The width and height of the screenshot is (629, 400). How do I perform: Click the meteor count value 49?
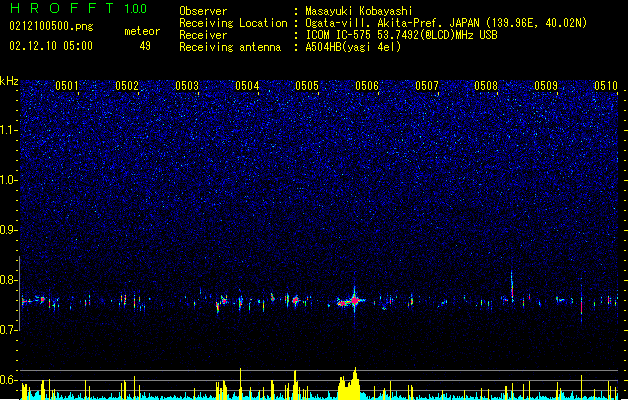pyautogui.click(x=145, y=46)
